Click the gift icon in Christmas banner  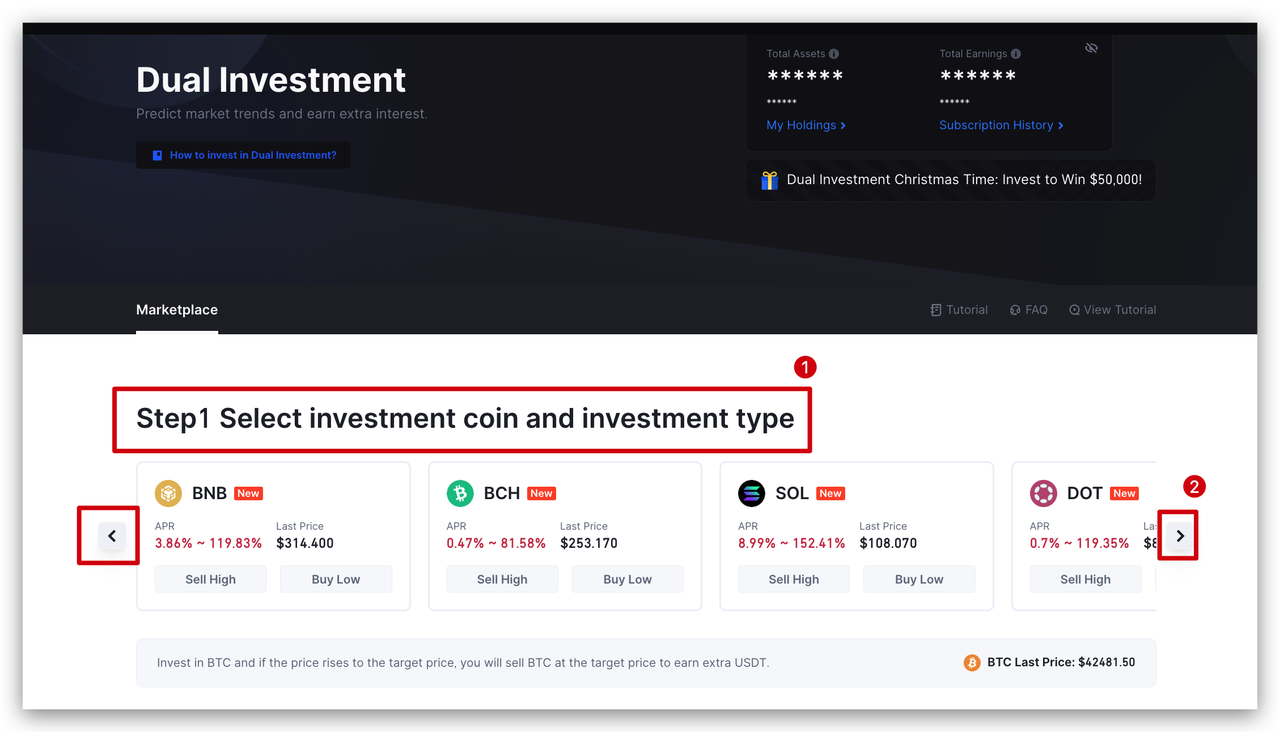[769, 180]
